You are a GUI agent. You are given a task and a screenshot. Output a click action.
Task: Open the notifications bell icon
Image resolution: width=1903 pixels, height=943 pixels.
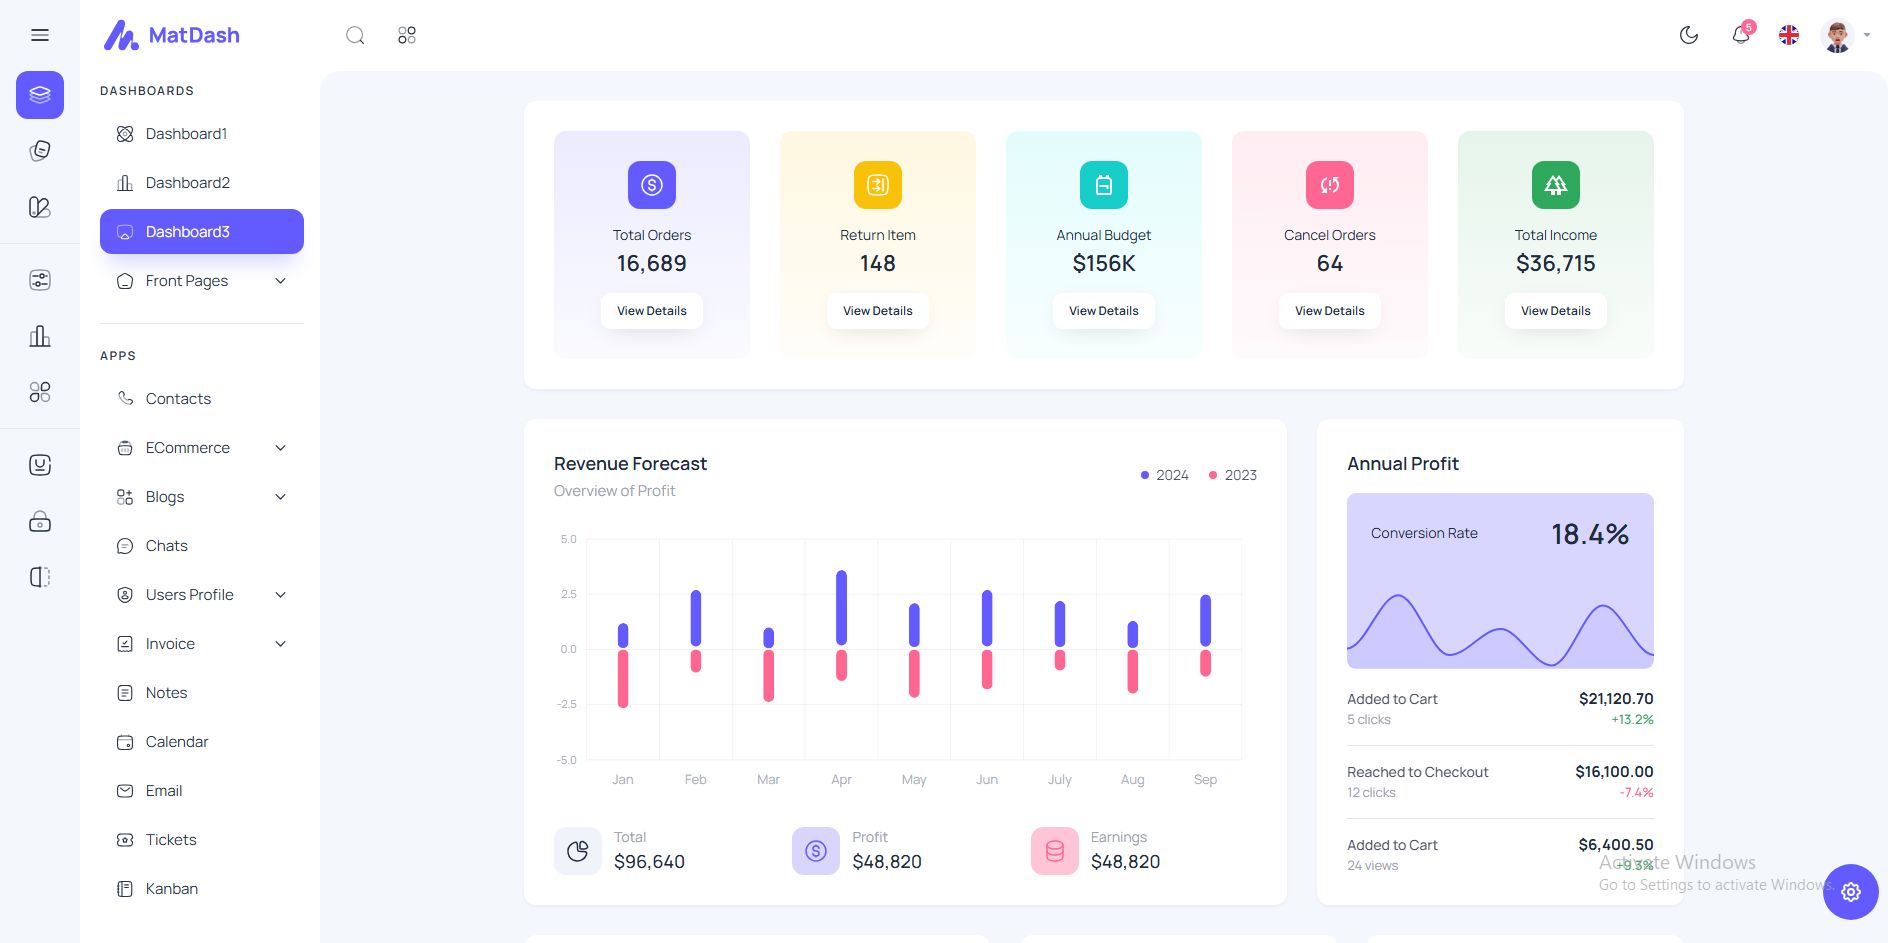point(1741,35)
